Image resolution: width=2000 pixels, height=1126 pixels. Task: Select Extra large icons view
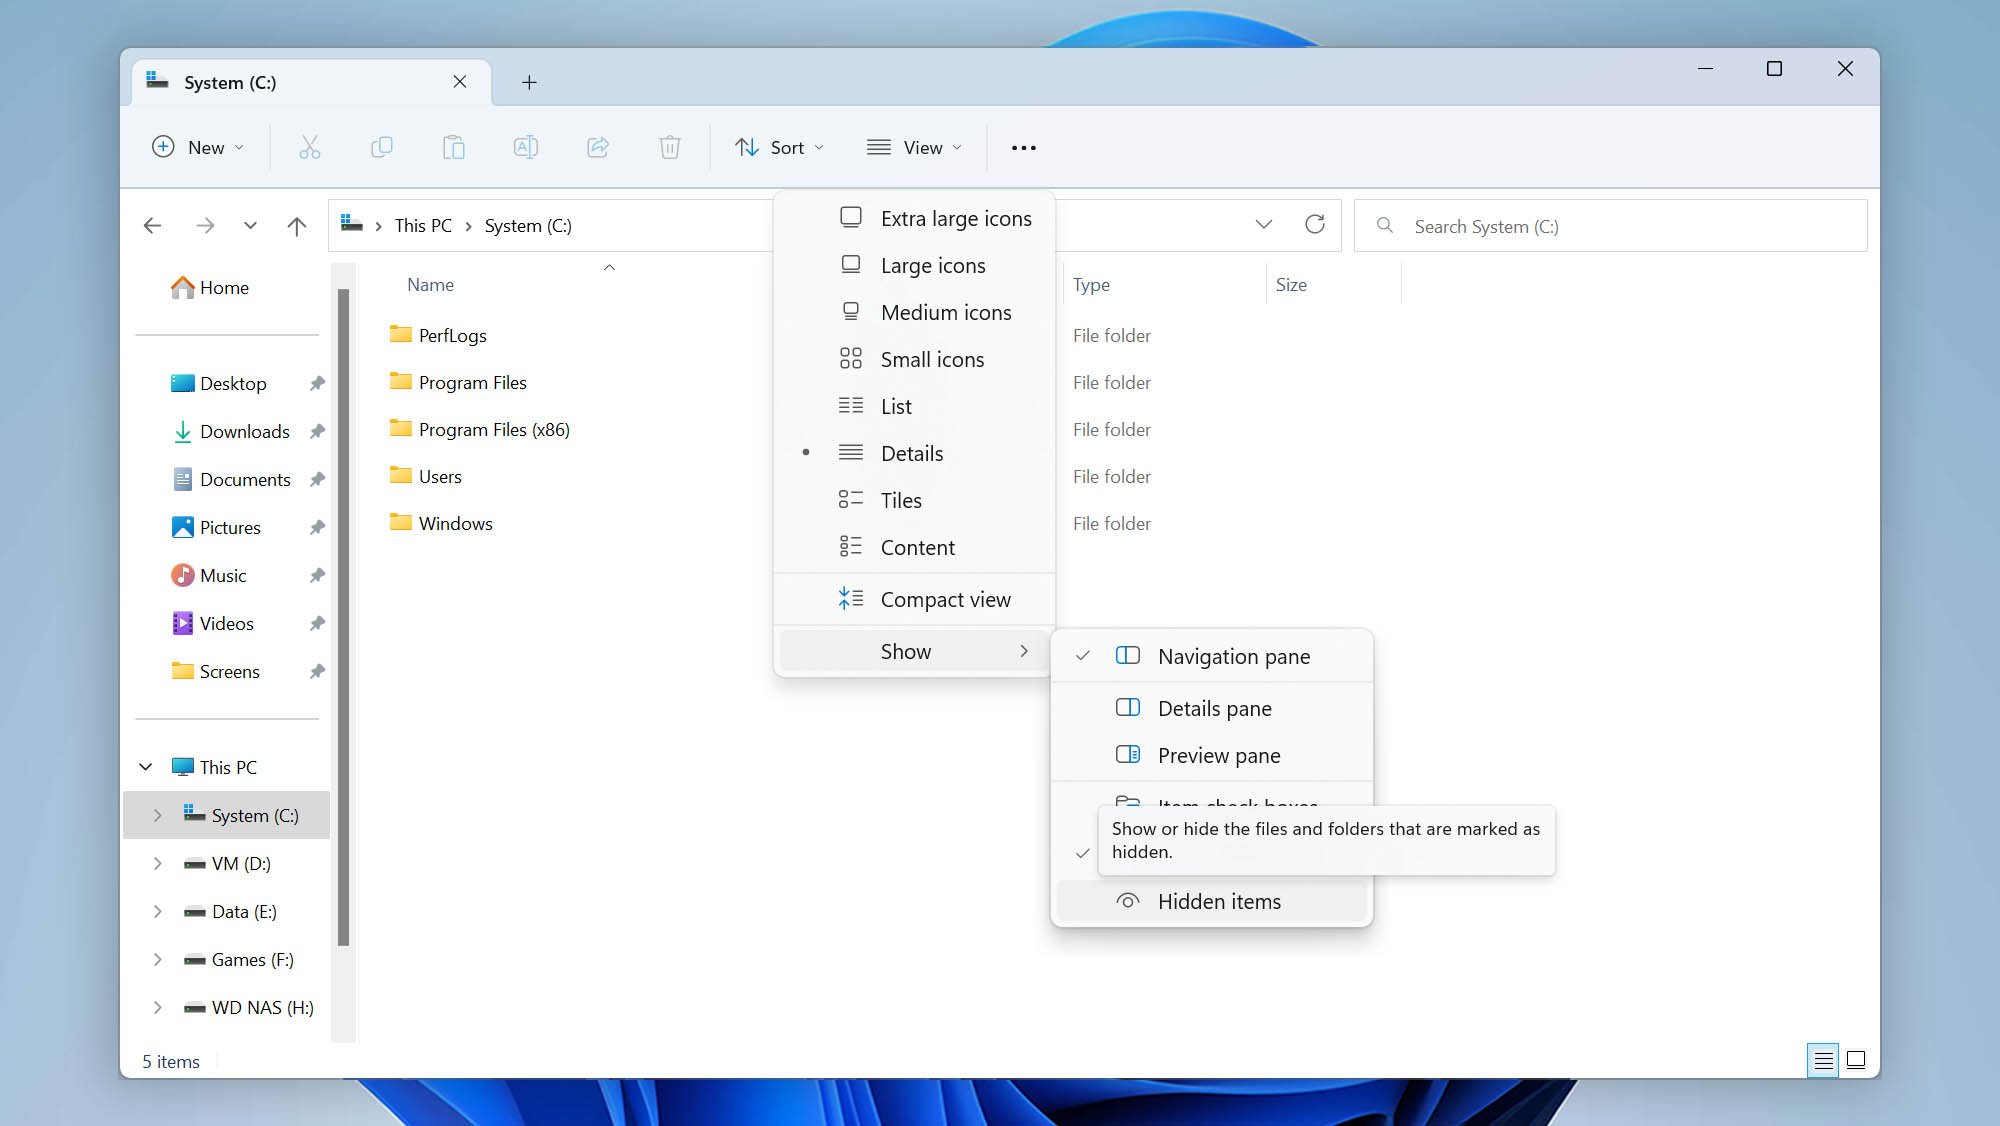pyautogui.click(x=915, y=219)
